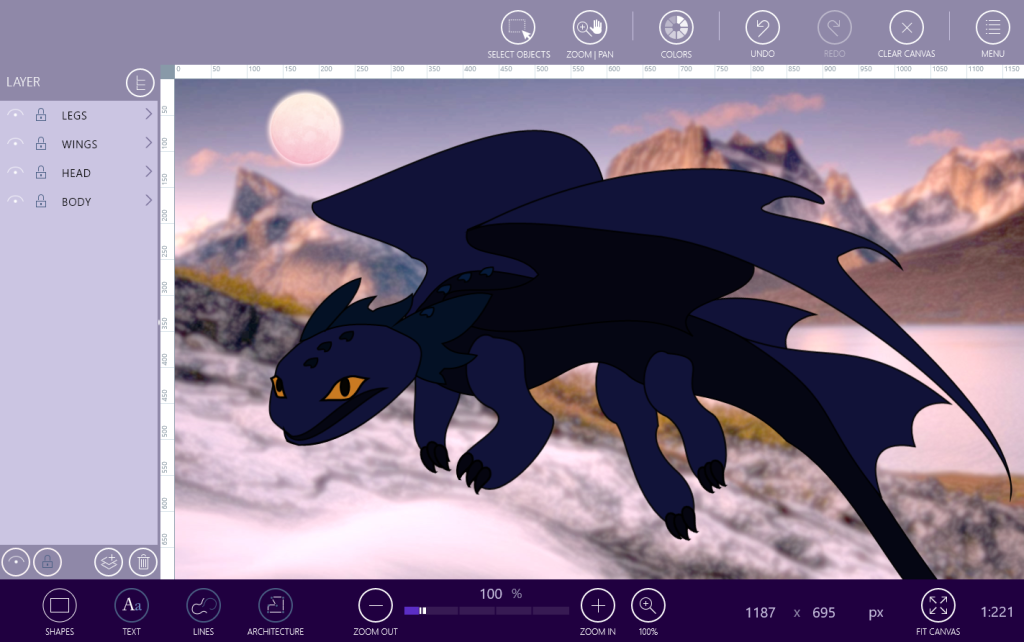Undo the last action
The width and height of the screenshot is (1024, 642).
[762, 28]
